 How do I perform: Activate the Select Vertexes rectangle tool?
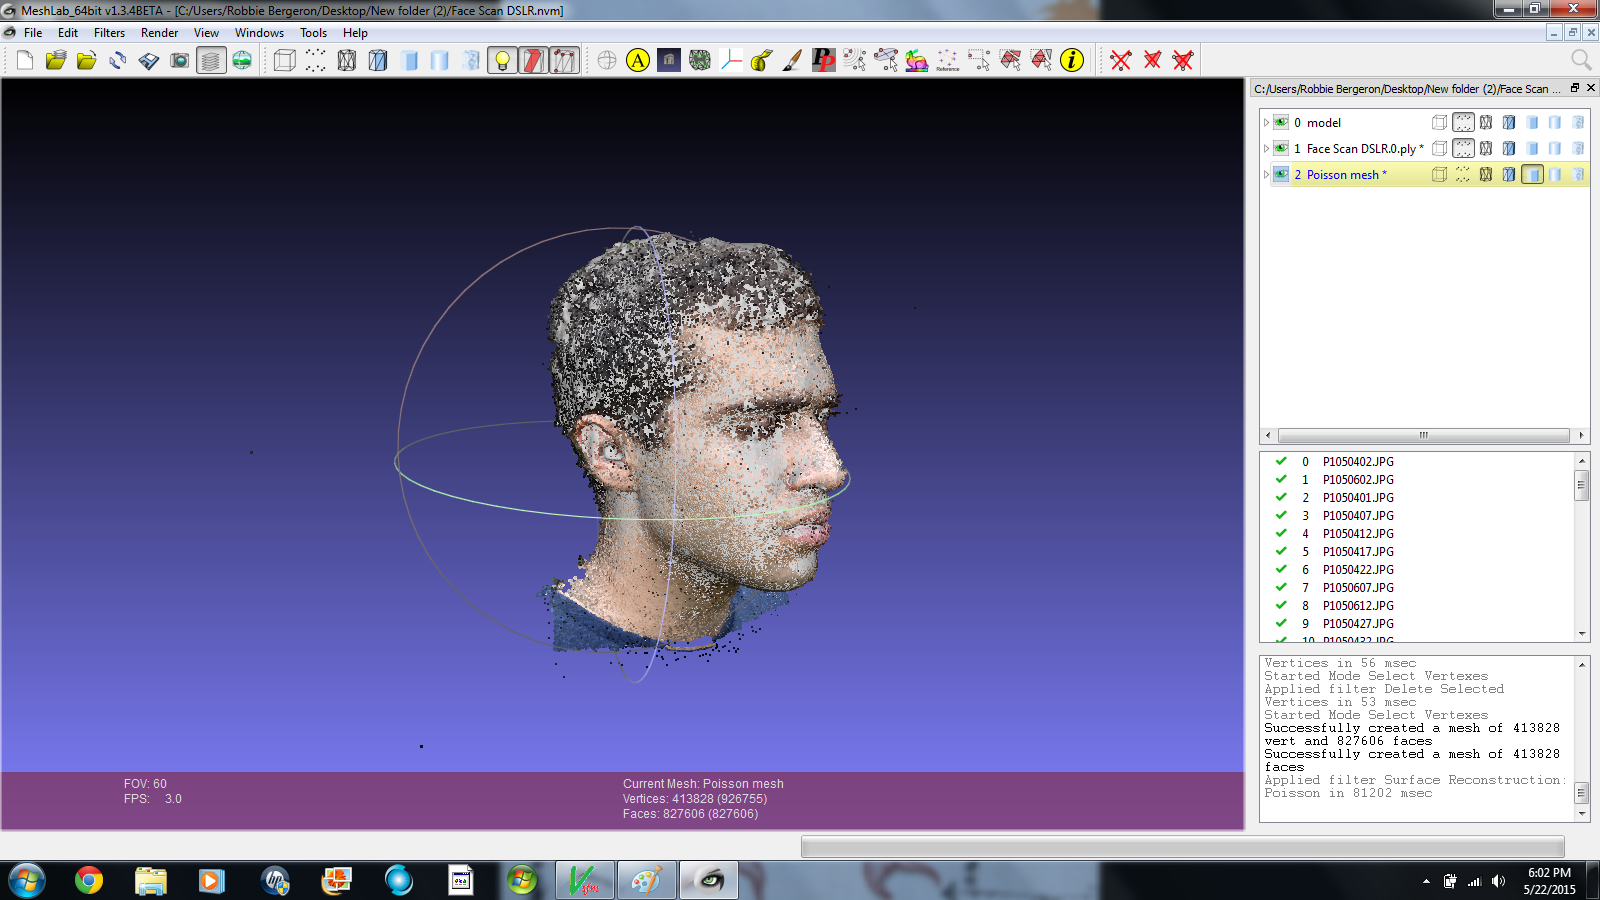pyautogui.click(x=979, y=61)
